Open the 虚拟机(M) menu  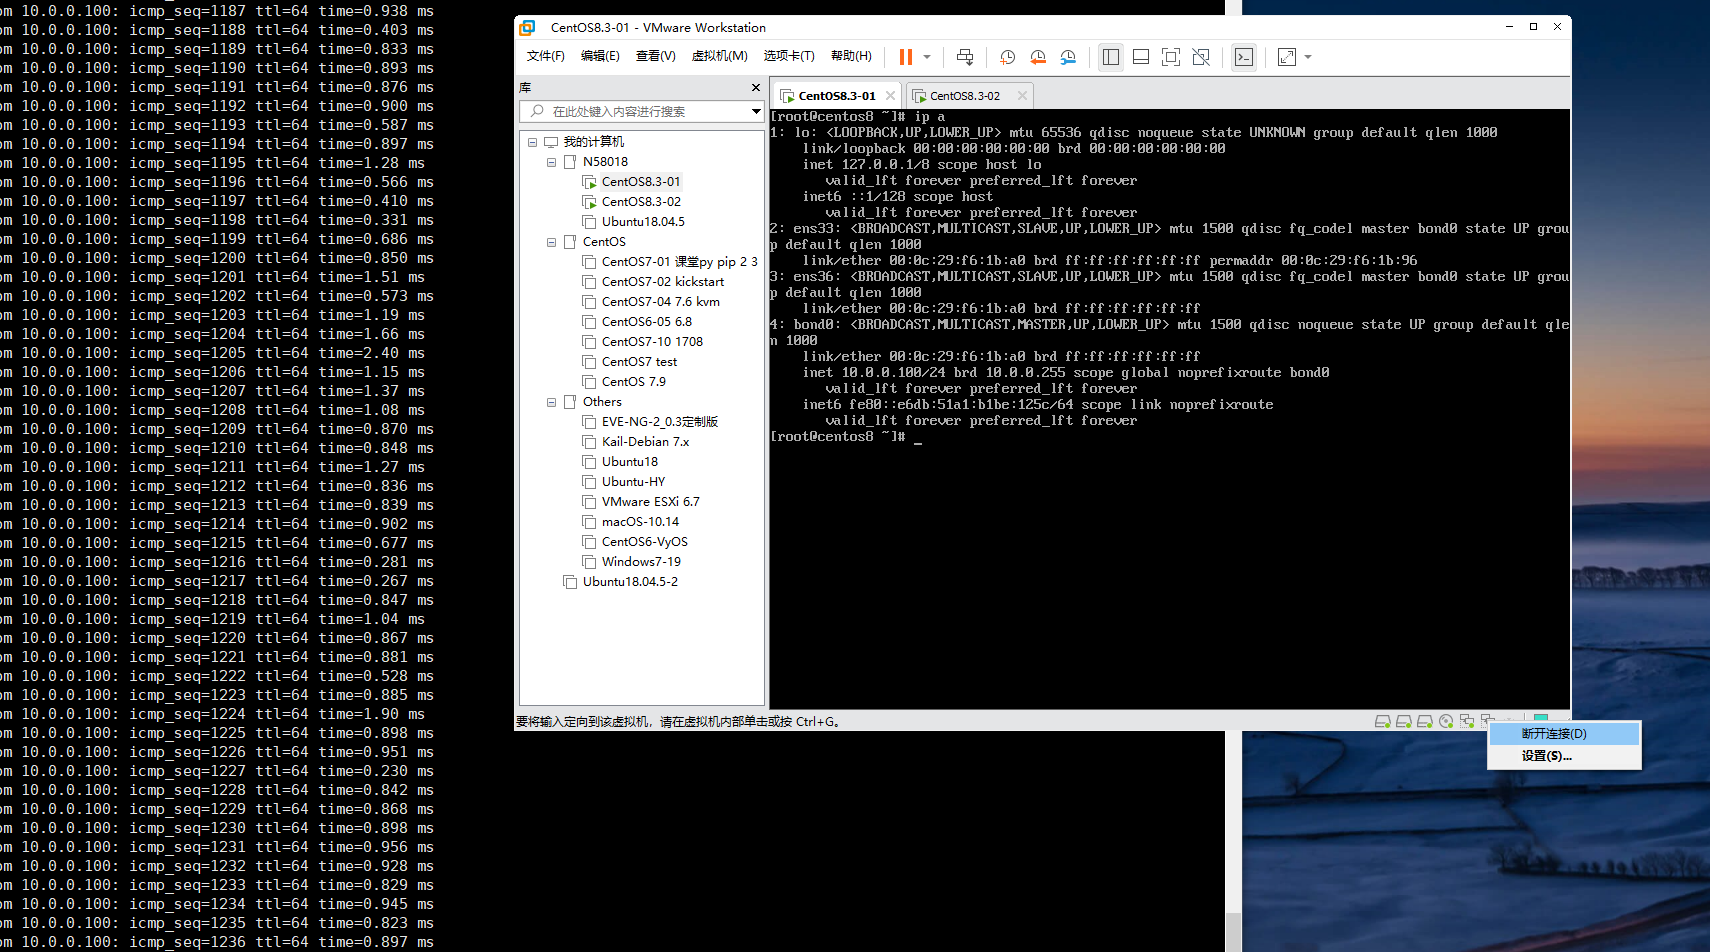point(719,56)
